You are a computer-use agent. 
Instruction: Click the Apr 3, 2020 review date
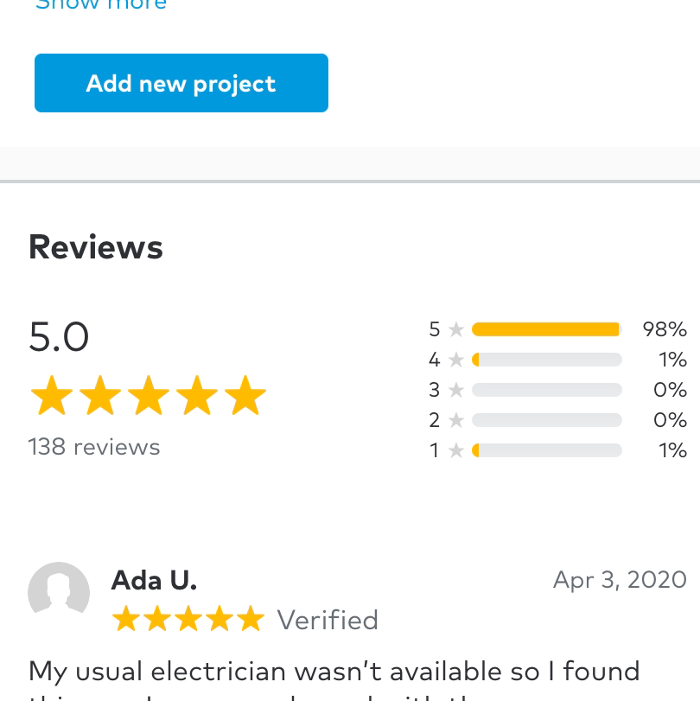619,580
